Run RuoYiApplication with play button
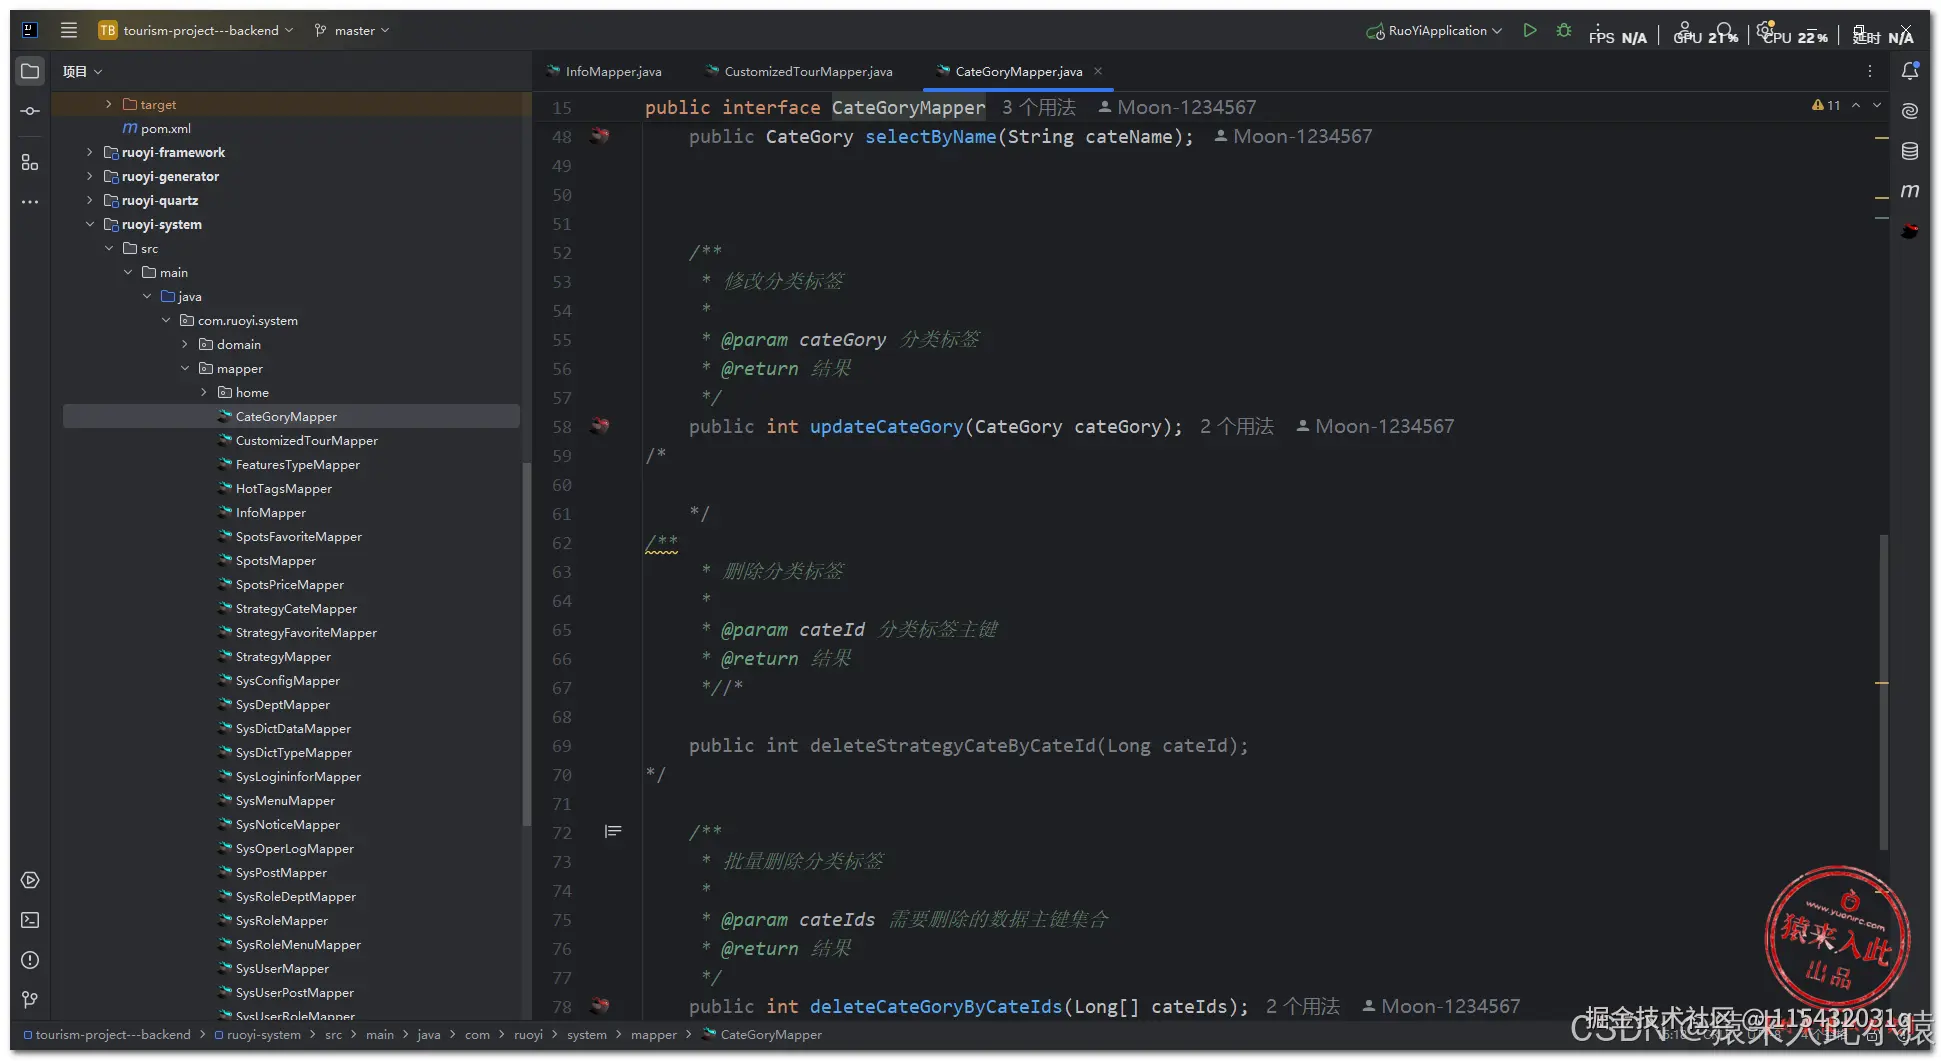This screenshot has height=1061, width=1941. click(1529, 30)
